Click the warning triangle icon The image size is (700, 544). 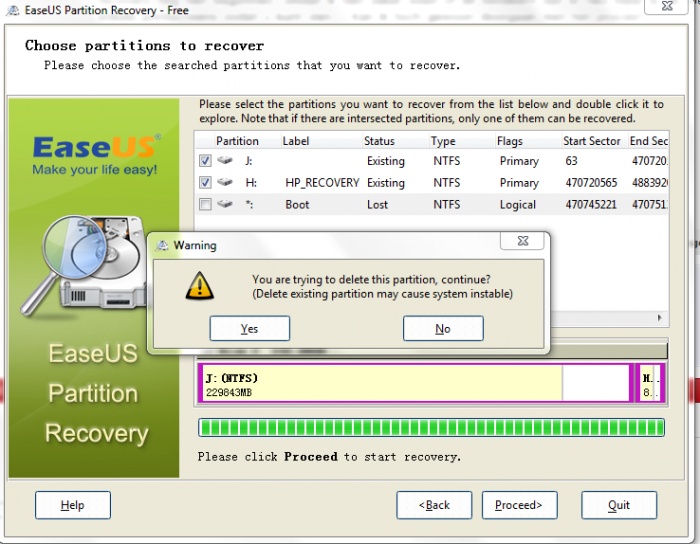[x=200, y=285]
